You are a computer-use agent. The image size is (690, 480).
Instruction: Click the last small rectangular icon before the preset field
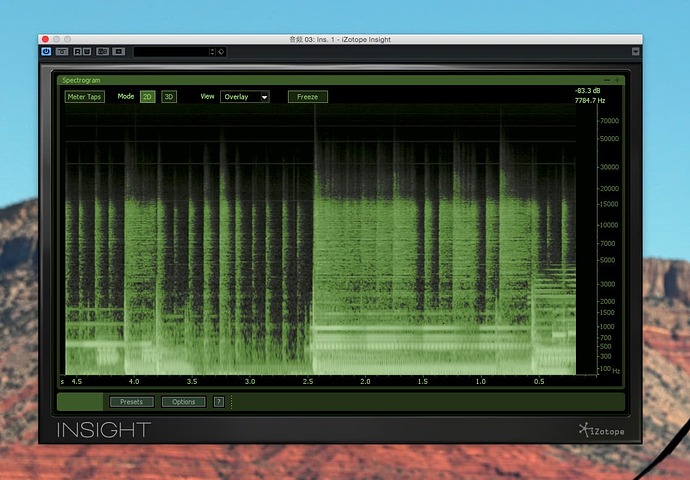click(x=119, y=51)
